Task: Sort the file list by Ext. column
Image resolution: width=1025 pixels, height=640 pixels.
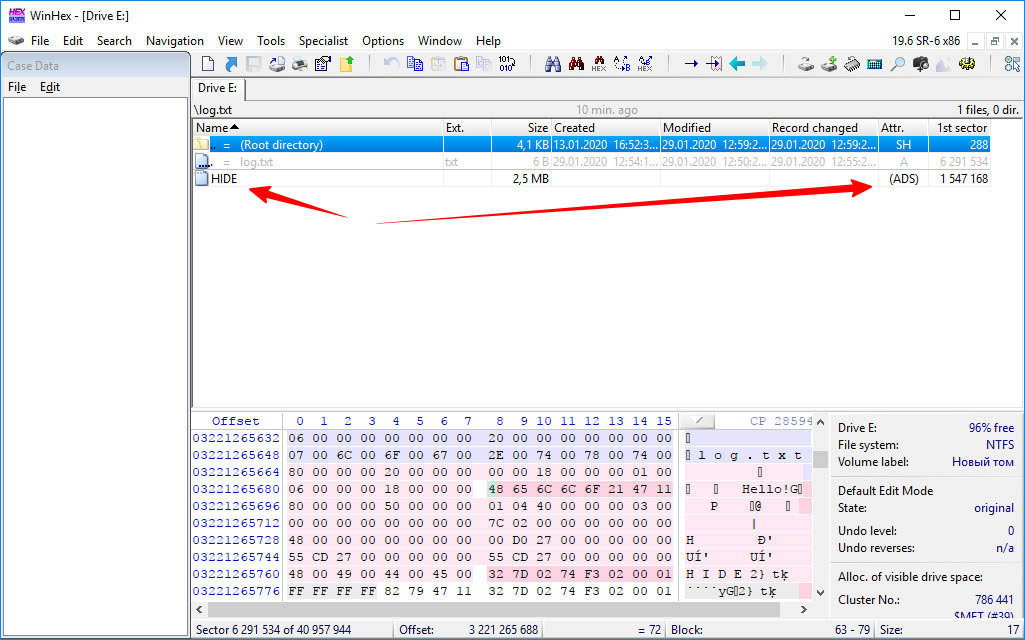Action: (x=467, y=127)
